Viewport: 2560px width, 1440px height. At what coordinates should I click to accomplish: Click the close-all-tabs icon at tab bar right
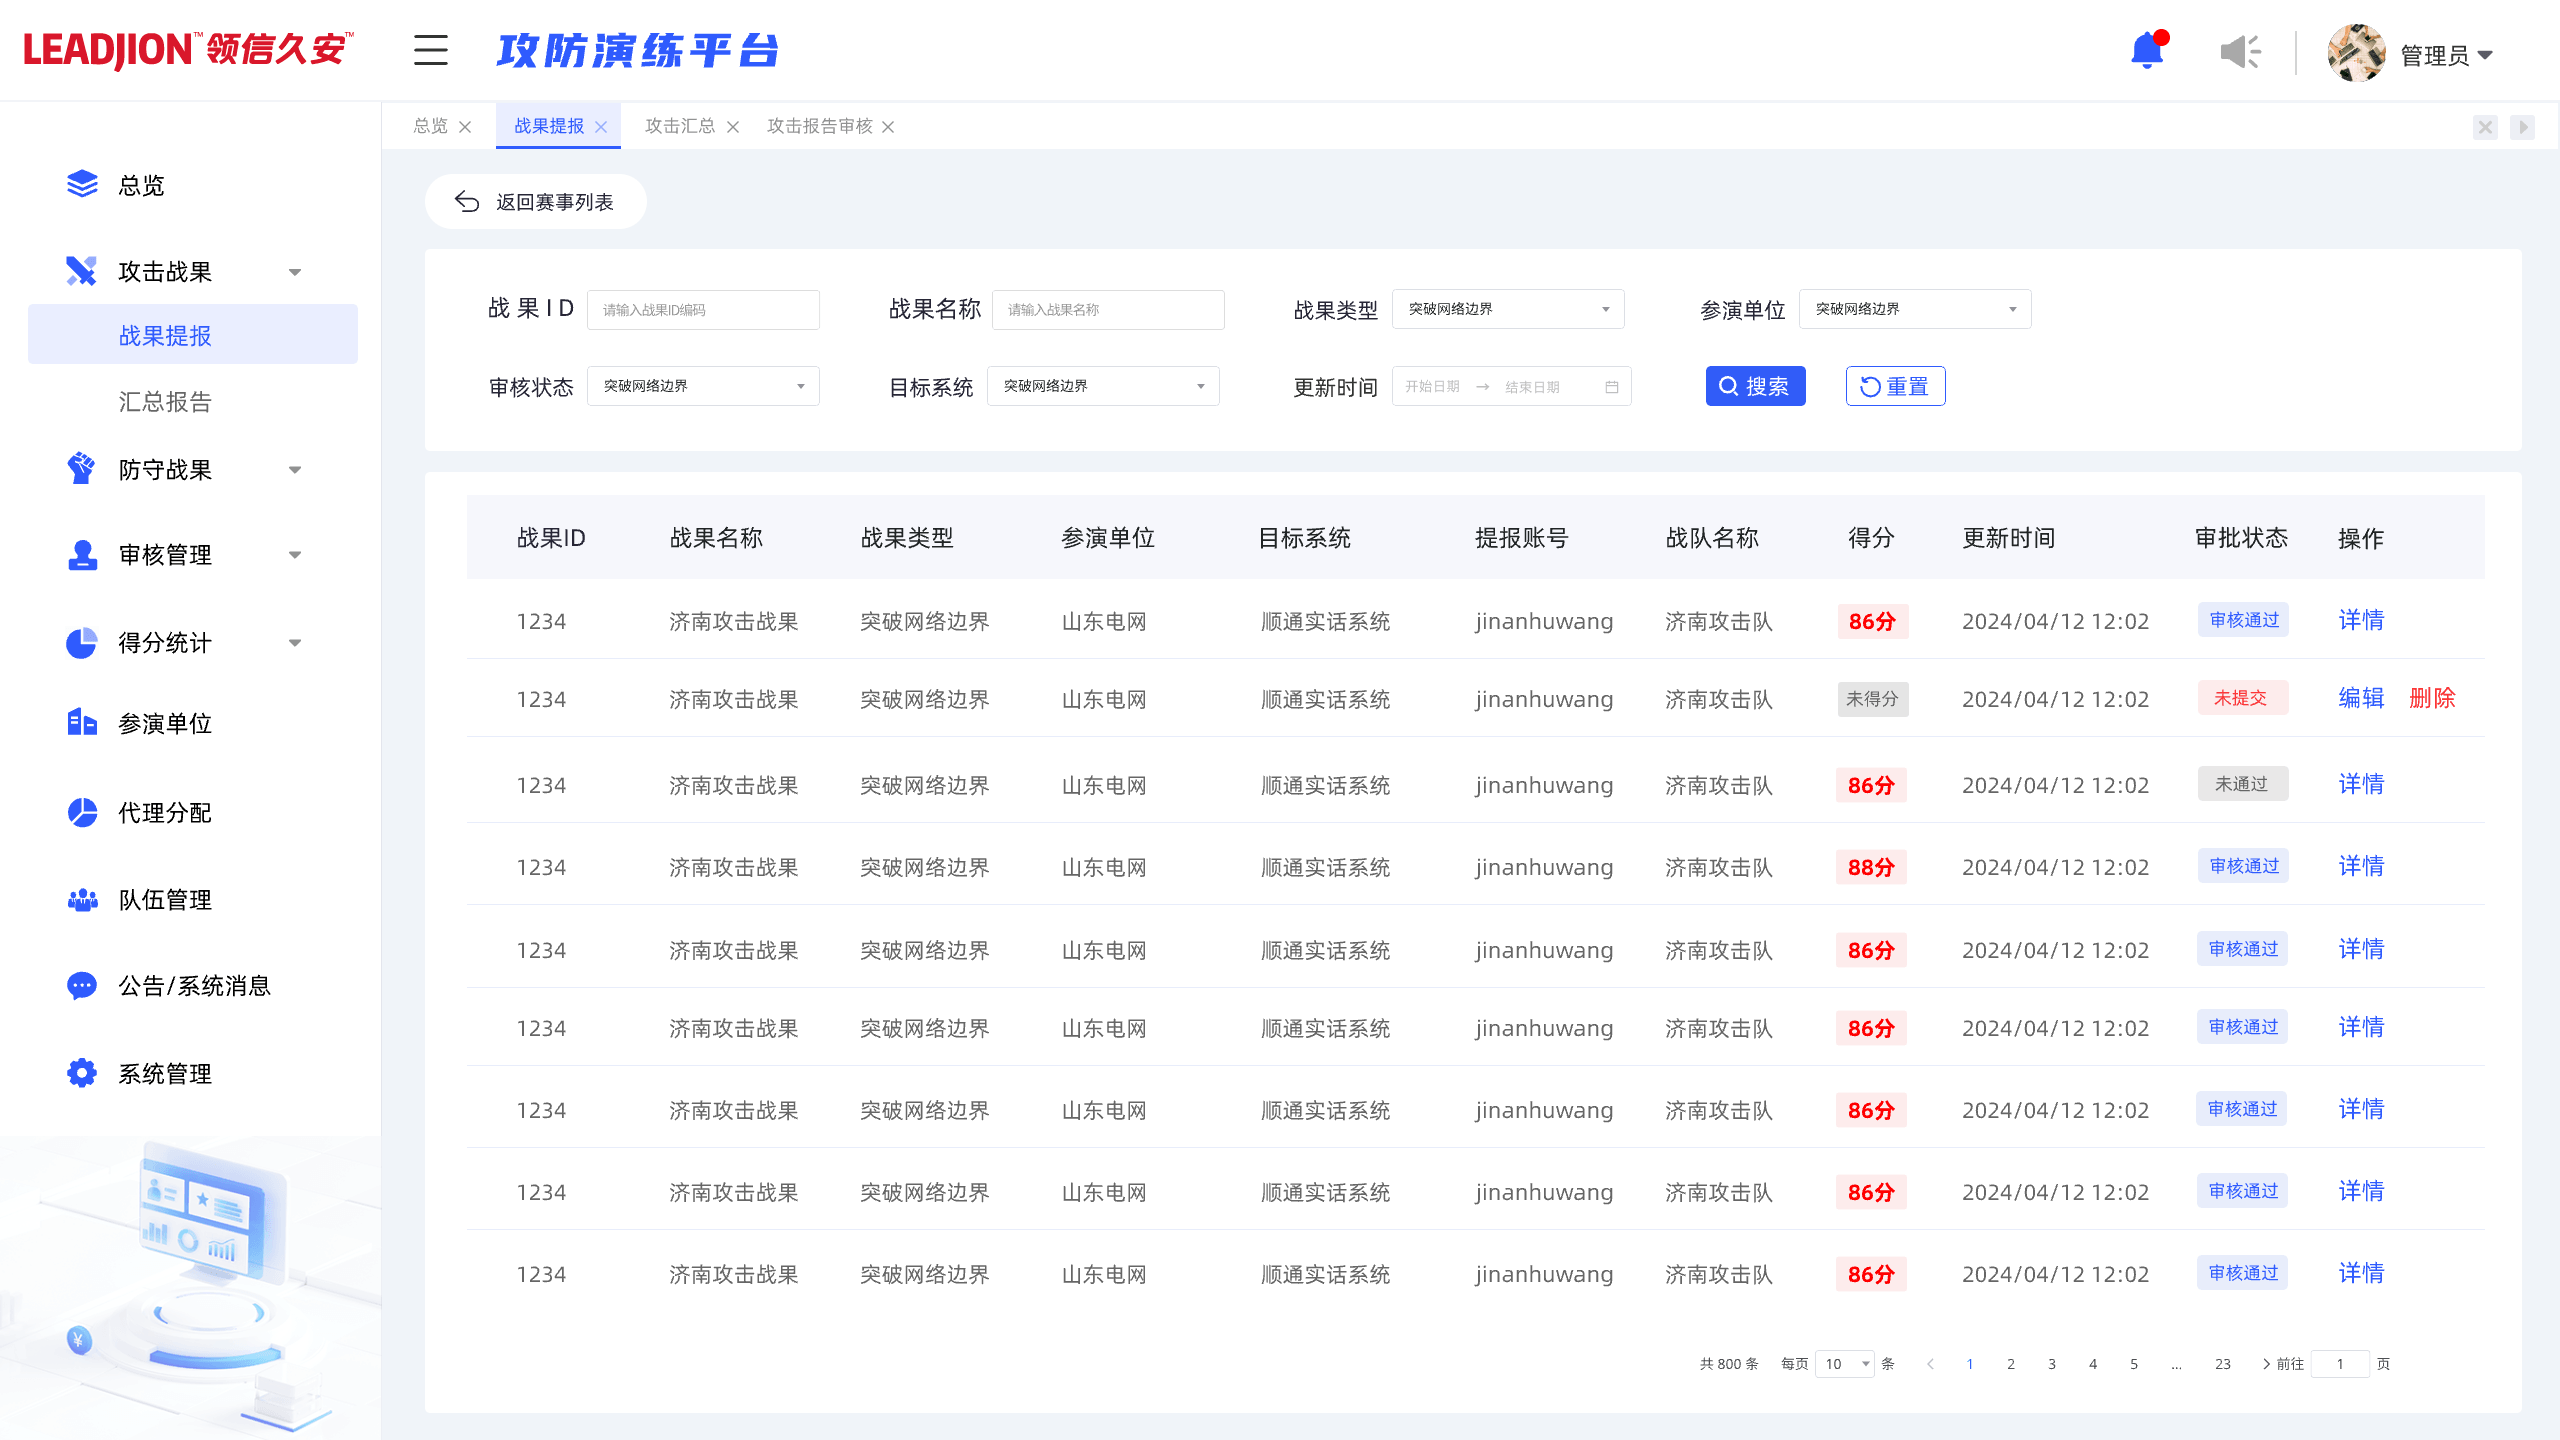tap(2485, 127)
